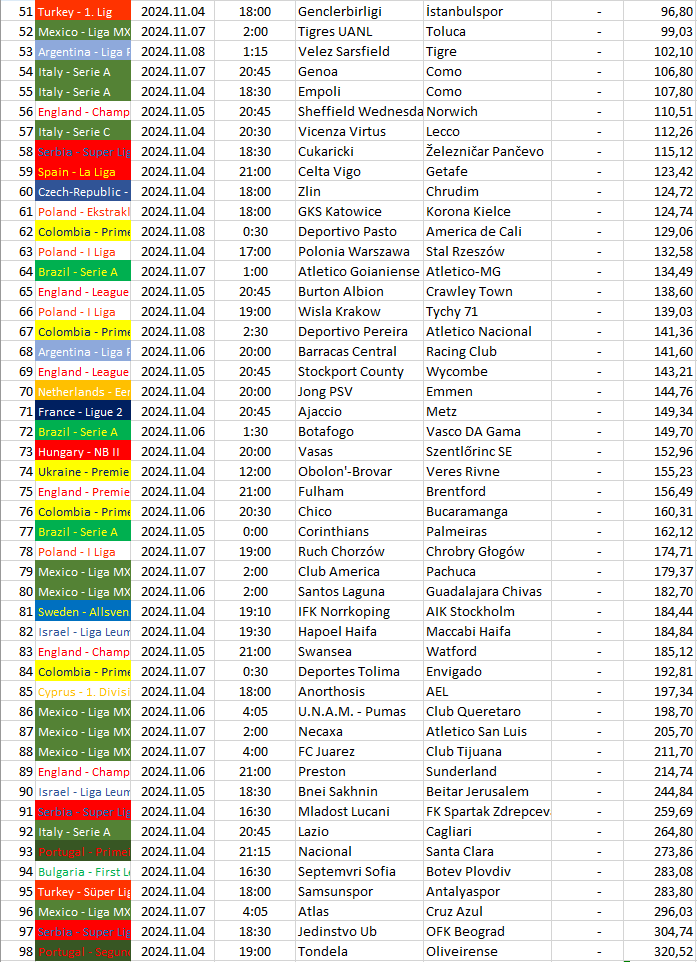Click row number 98 for Tondela
Image resolution: width=697 pixels, height=962 pixels.
coord(18,952)
